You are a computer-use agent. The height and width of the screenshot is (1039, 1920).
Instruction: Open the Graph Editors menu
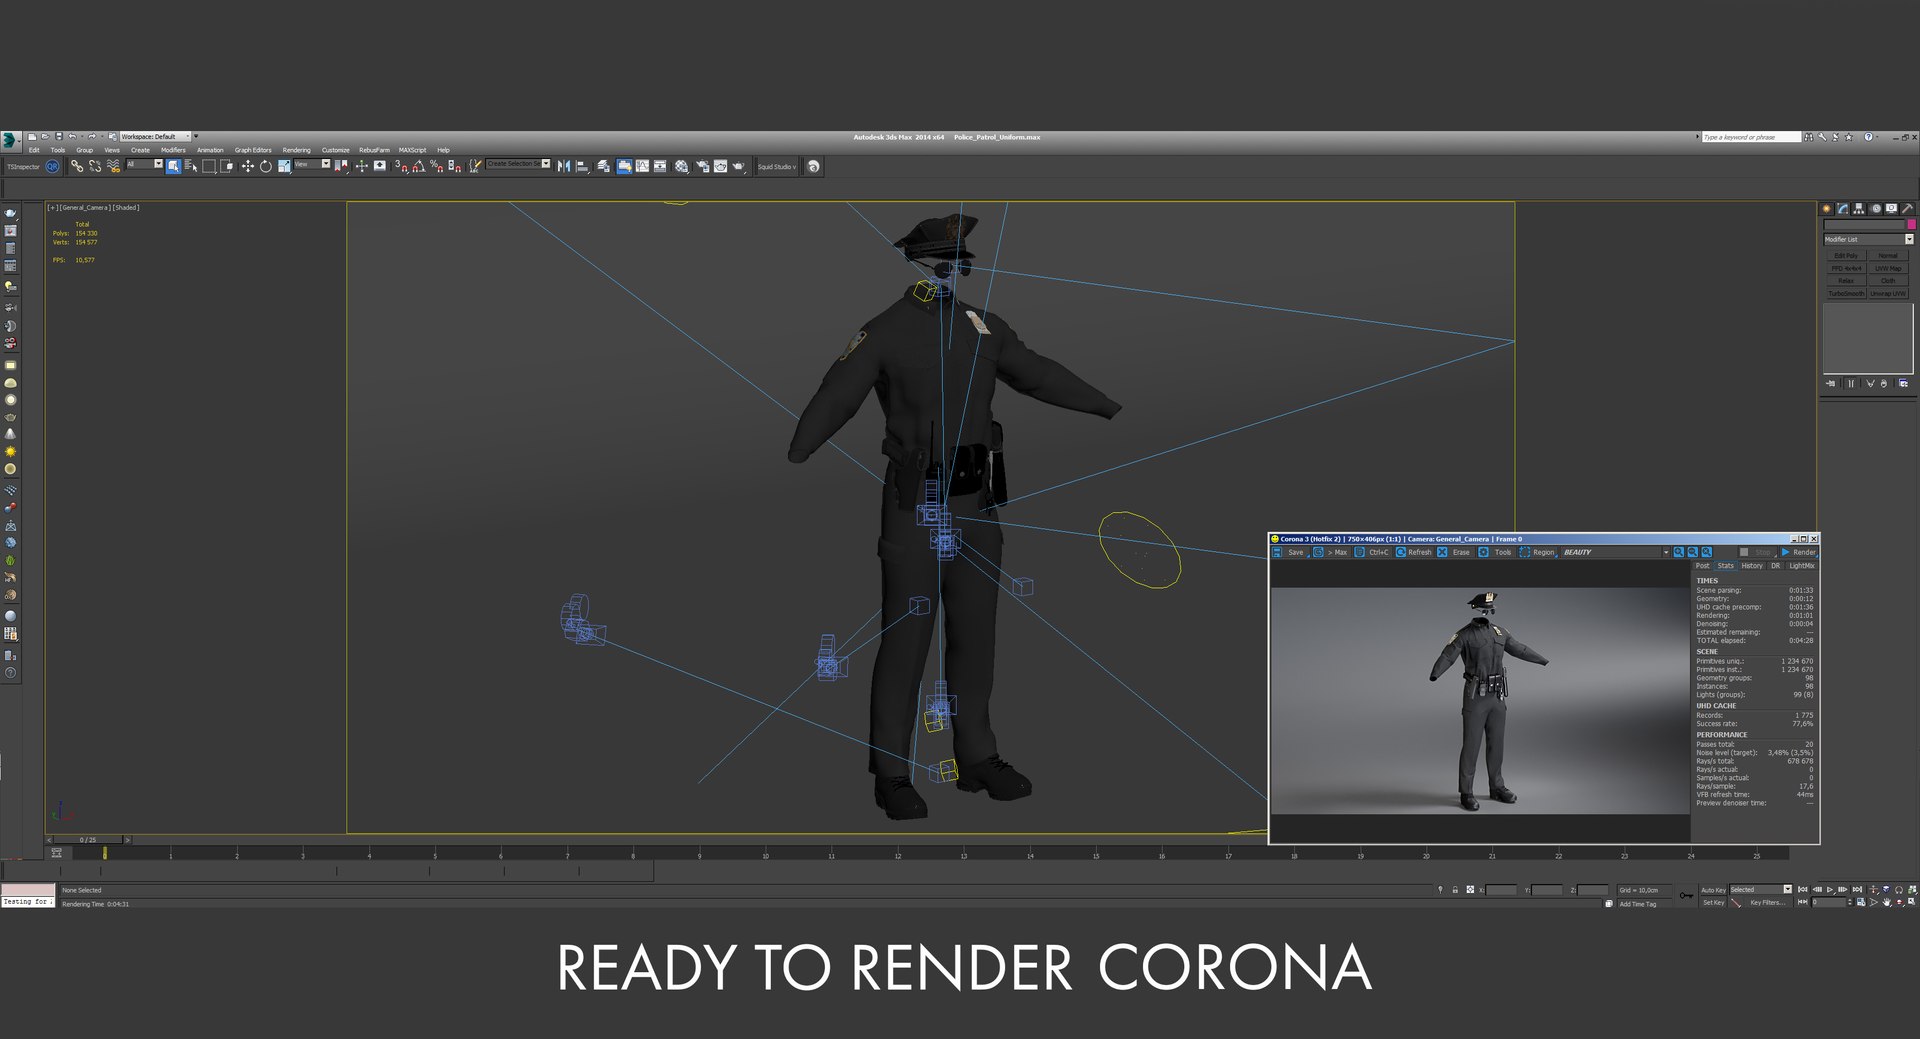tap(253, 150)
